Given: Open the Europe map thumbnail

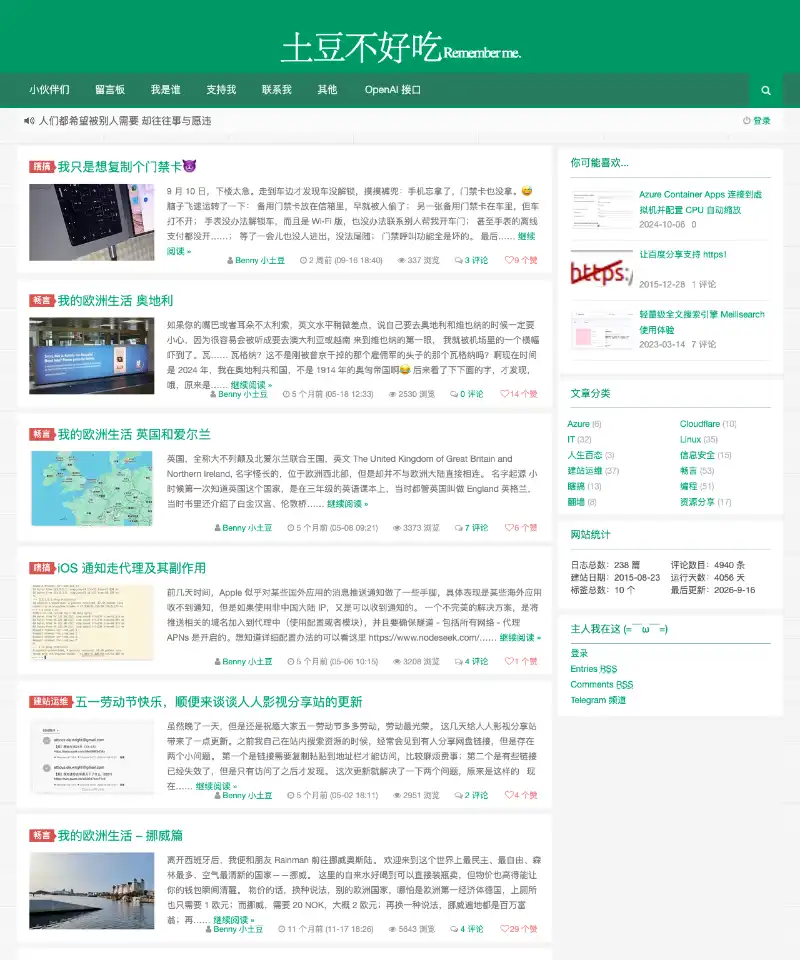Looking at the screenshot, I should tap(92, 489).
